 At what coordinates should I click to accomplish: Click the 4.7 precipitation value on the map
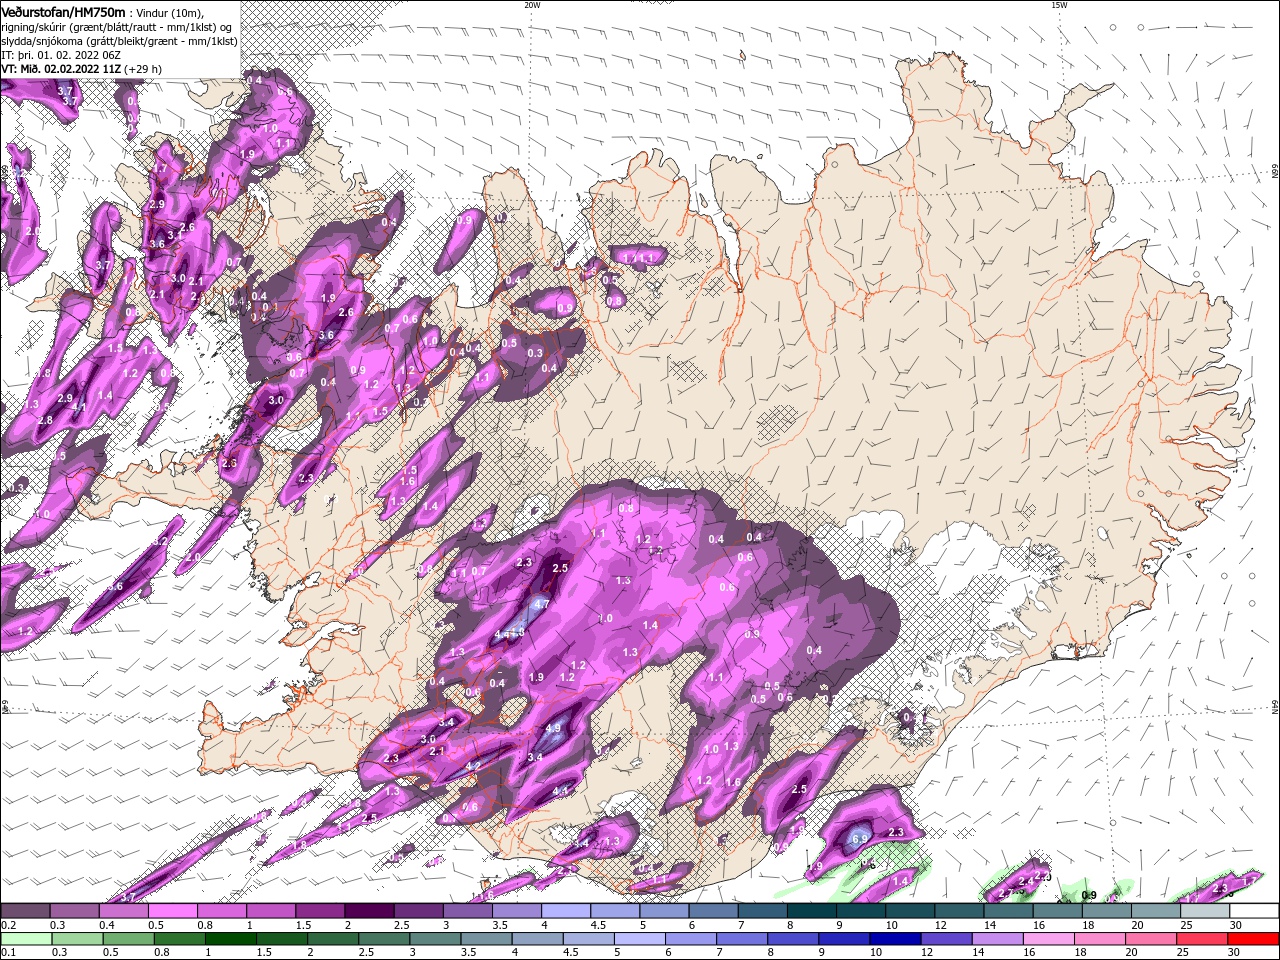point(542,604)
